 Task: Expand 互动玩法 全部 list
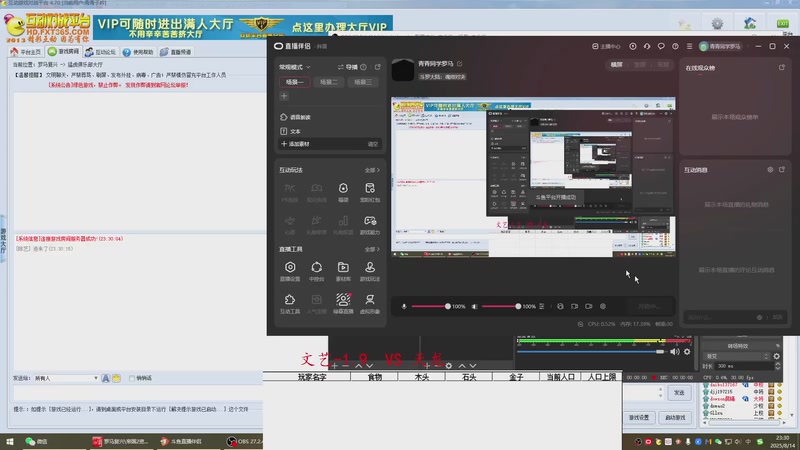(372, 170)
